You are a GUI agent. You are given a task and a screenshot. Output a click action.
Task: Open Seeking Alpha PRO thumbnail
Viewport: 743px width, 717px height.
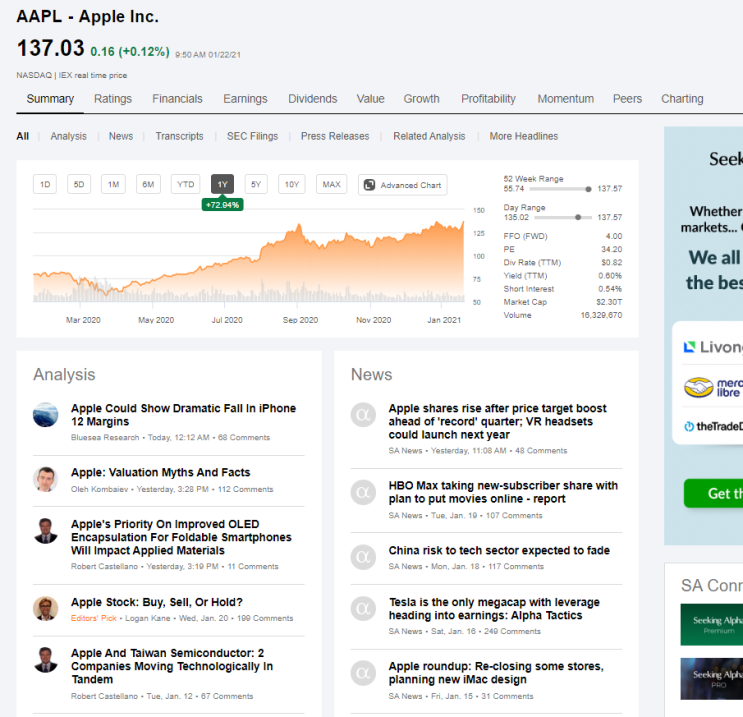(x=712, y=679)
